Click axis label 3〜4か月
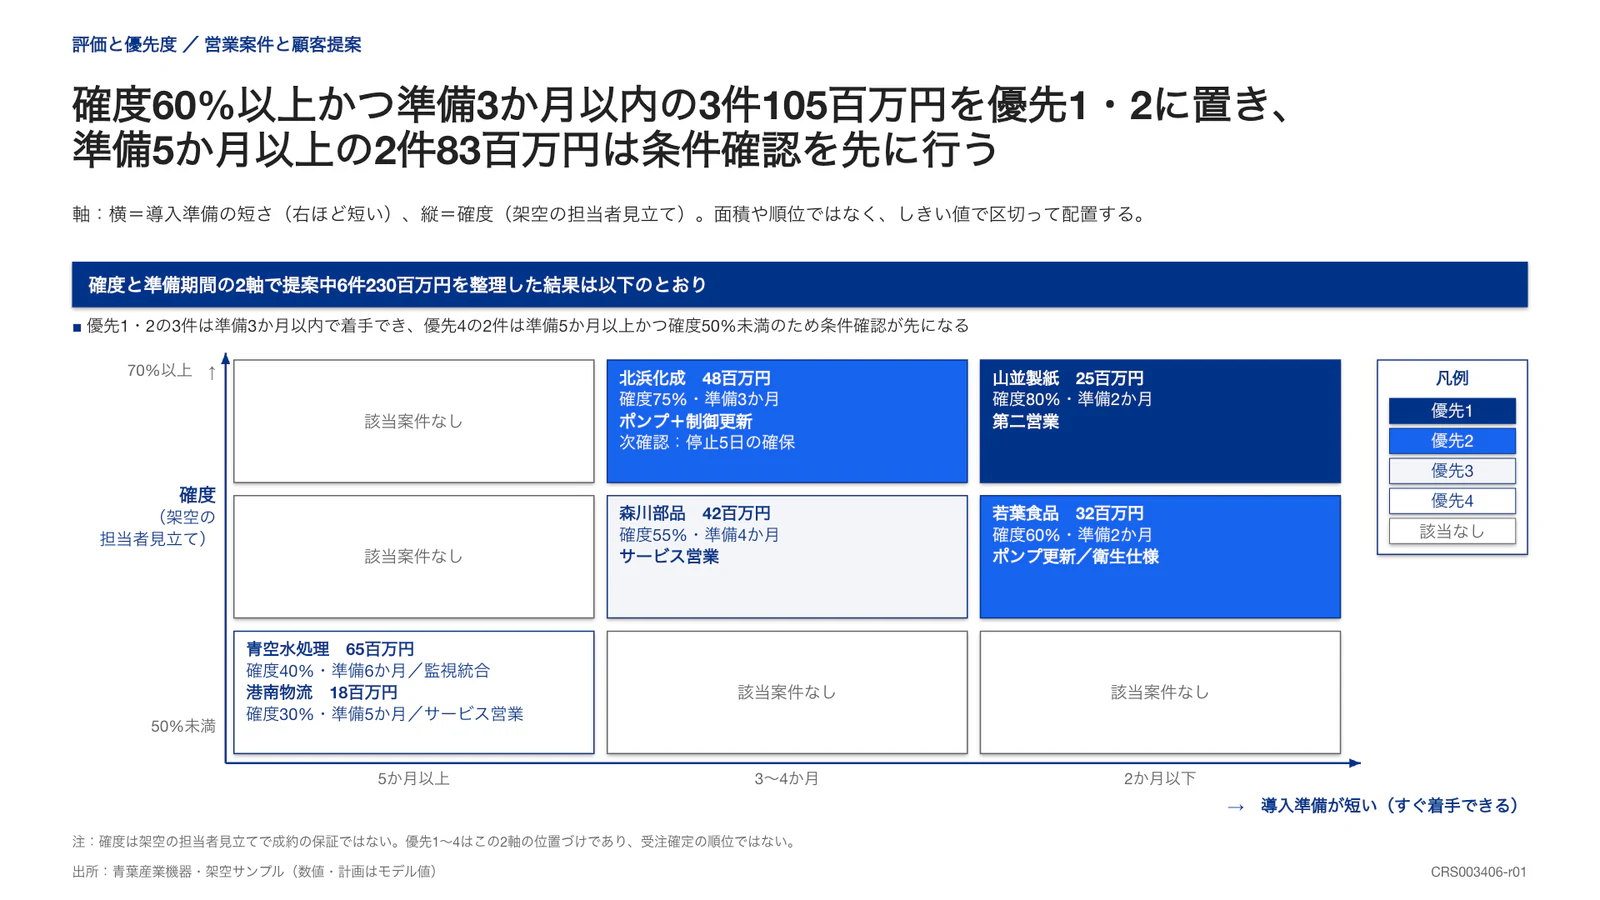The width and height of the screenshot is (1600, 900). tap(787, 778)
